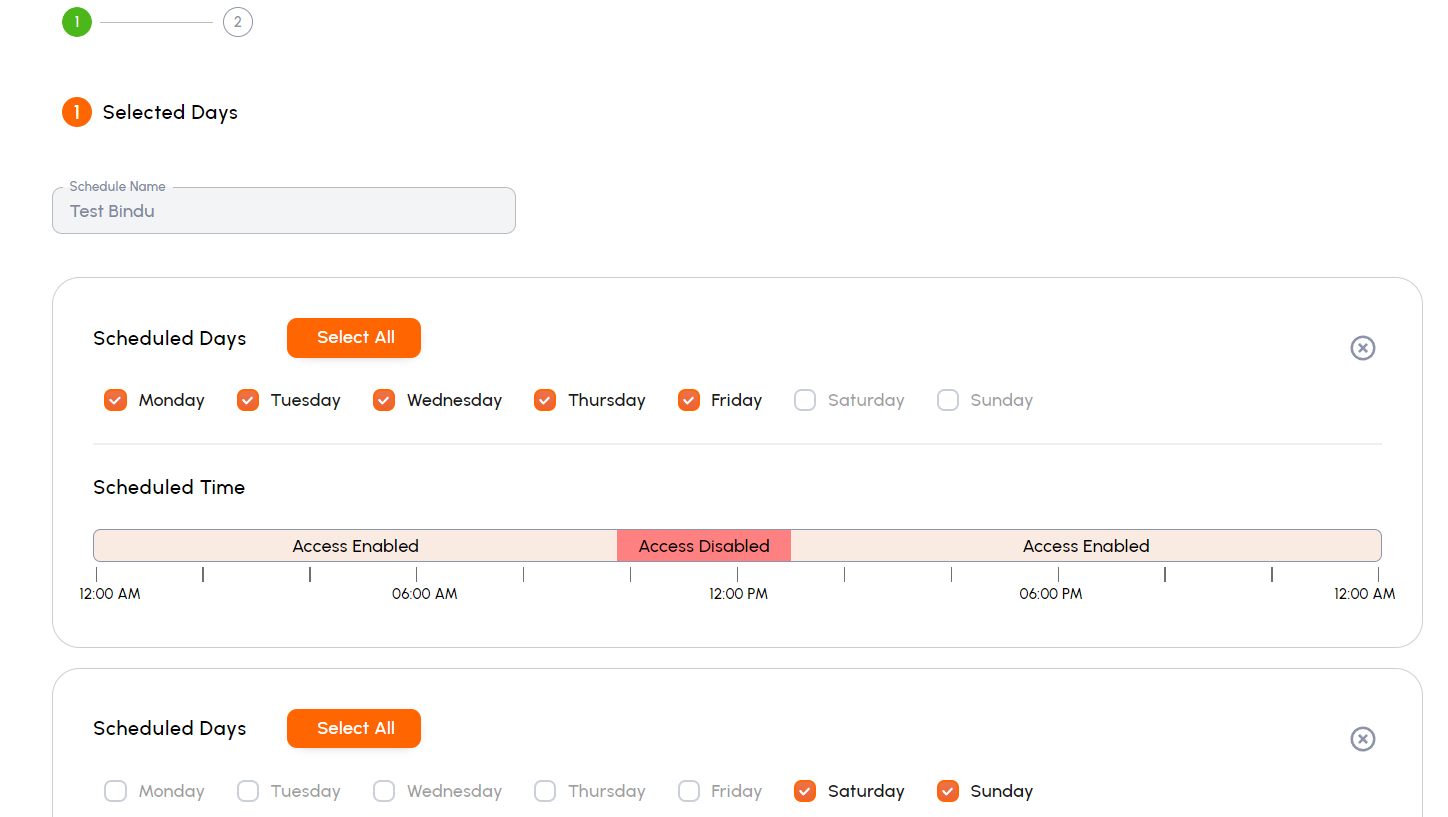This screenshot has height=817, width=1448.
Task: Tick disabled Friday in second schedule card
Action: tap(689, 791)
